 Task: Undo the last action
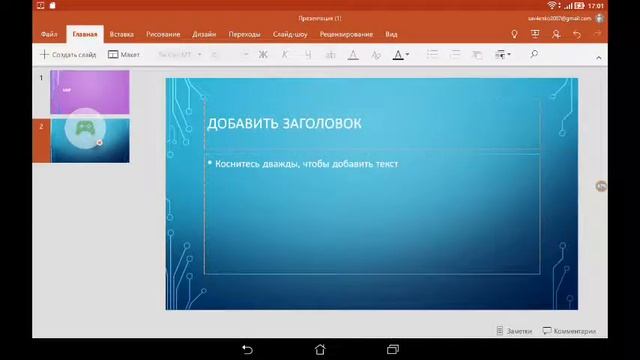[577, 35]
